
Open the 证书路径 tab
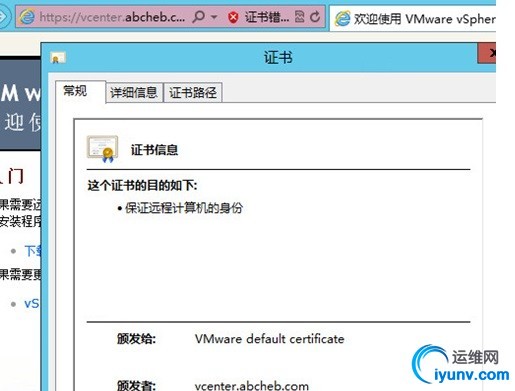pyautogui.click(x=193, y=92)
